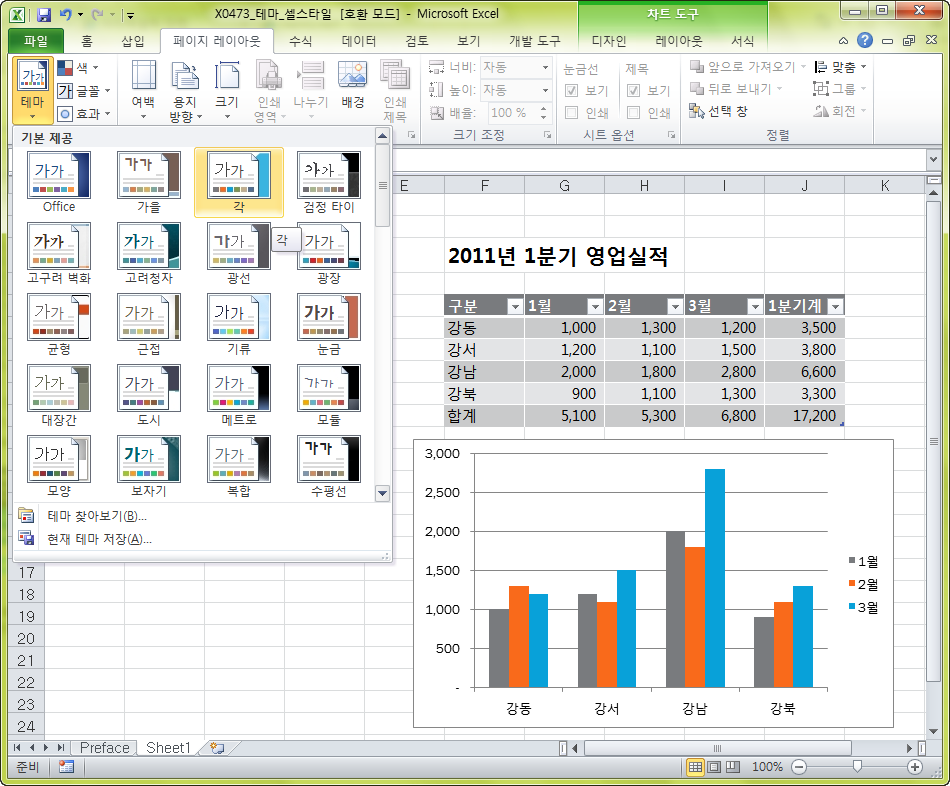
Task: Open the 2월 column filter dropdown
Action: coord(675,306)
